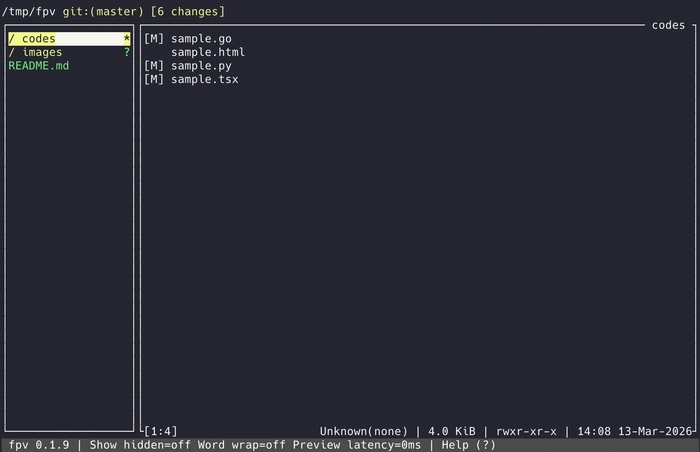Select README.md in the file list
Image resolution: width=700 pixels, height=452 pixels.
tap(38, 65)
